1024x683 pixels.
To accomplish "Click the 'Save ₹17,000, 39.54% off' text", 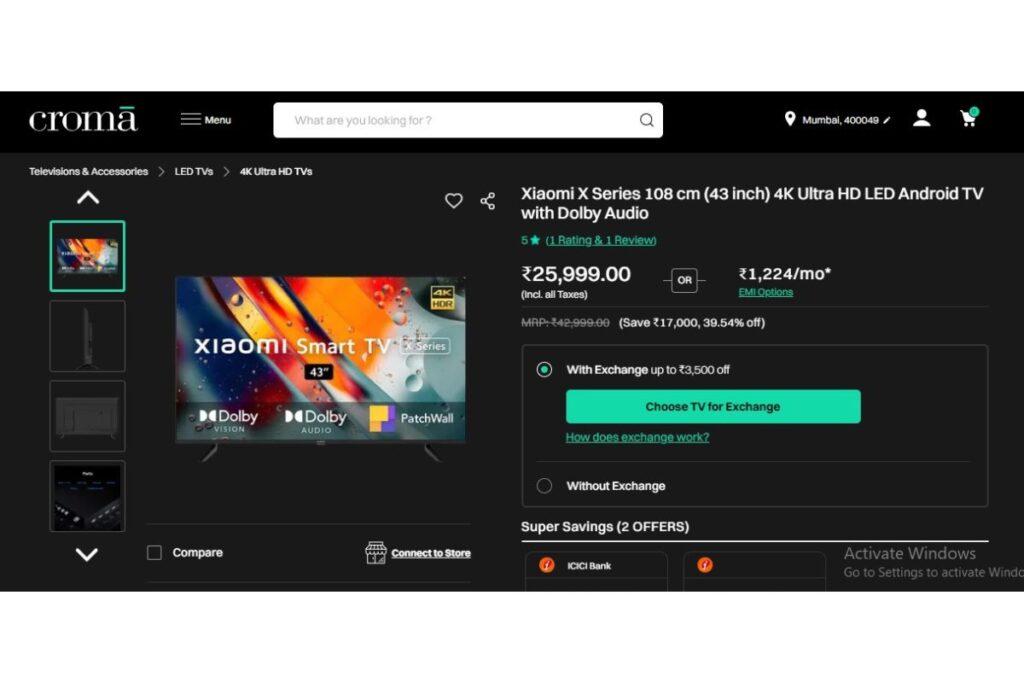I will coord(692,323).
